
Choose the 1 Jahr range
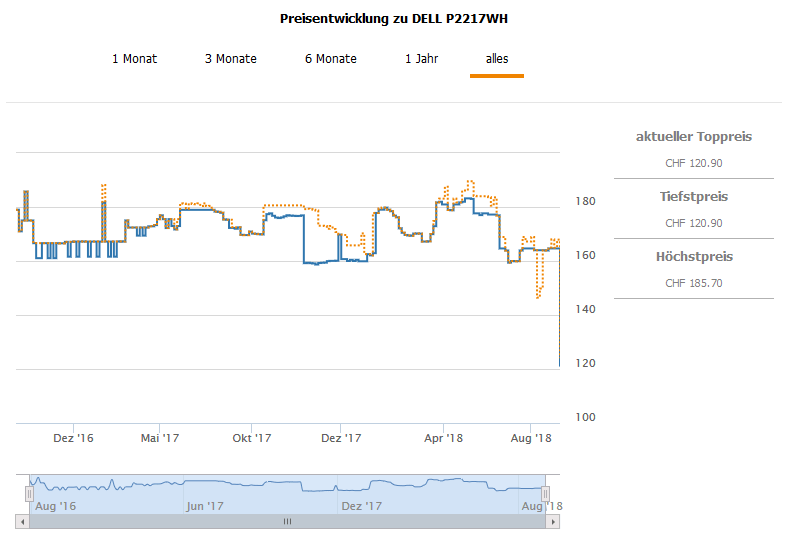click(421, 59)
